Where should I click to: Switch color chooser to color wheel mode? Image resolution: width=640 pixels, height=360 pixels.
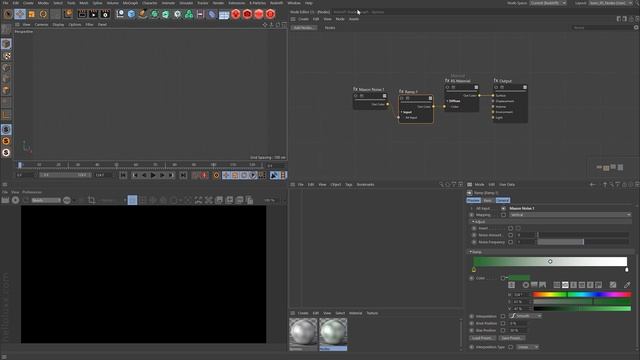tap(526, 285)
